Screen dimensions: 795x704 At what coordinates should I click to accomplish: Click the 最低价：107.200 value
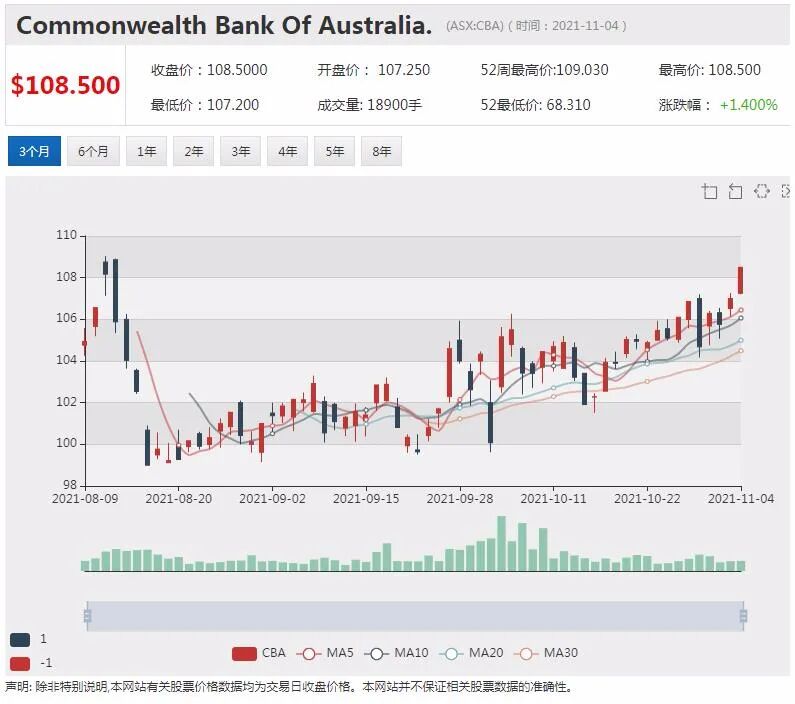(205, 105)
